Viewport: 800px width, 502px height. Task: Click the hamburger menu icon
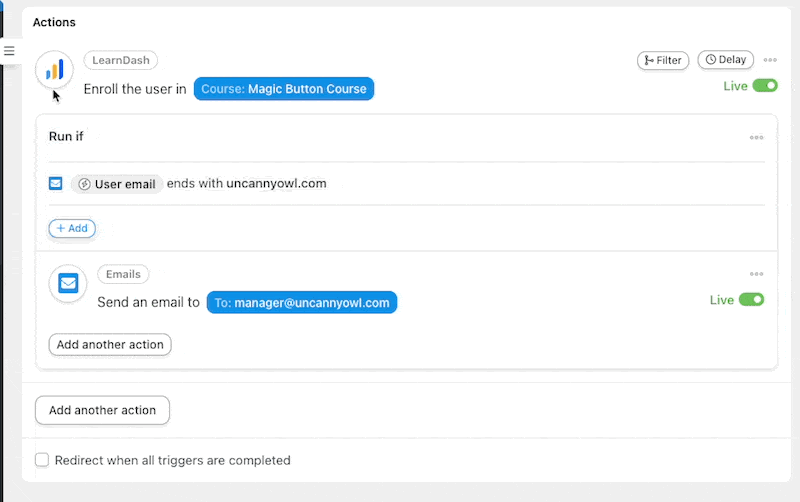tap(9, 50)
